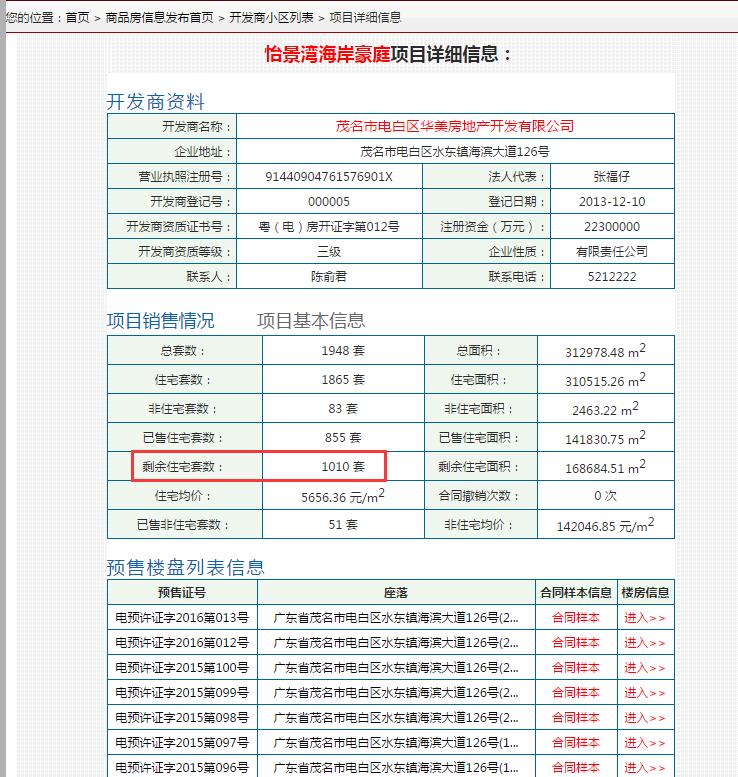View 合同样本 for permit 2016第012号
The height and width of the screenshot is (777, 738).
point(575,643)
